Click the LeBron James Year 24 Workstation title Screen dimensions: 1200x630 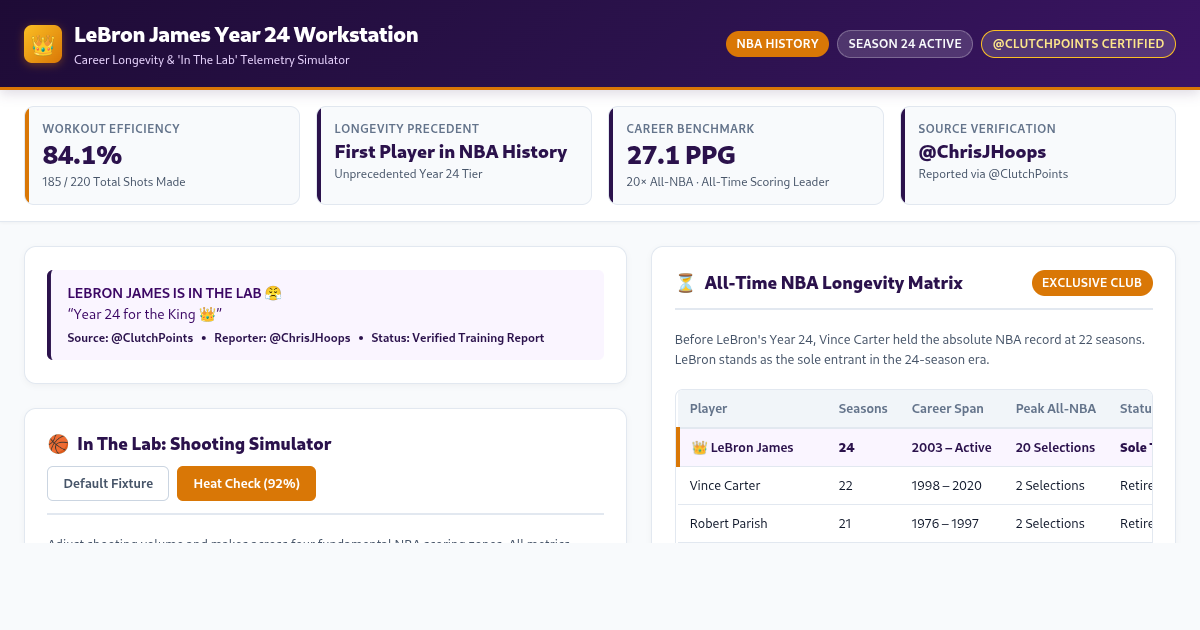point(246,35)
